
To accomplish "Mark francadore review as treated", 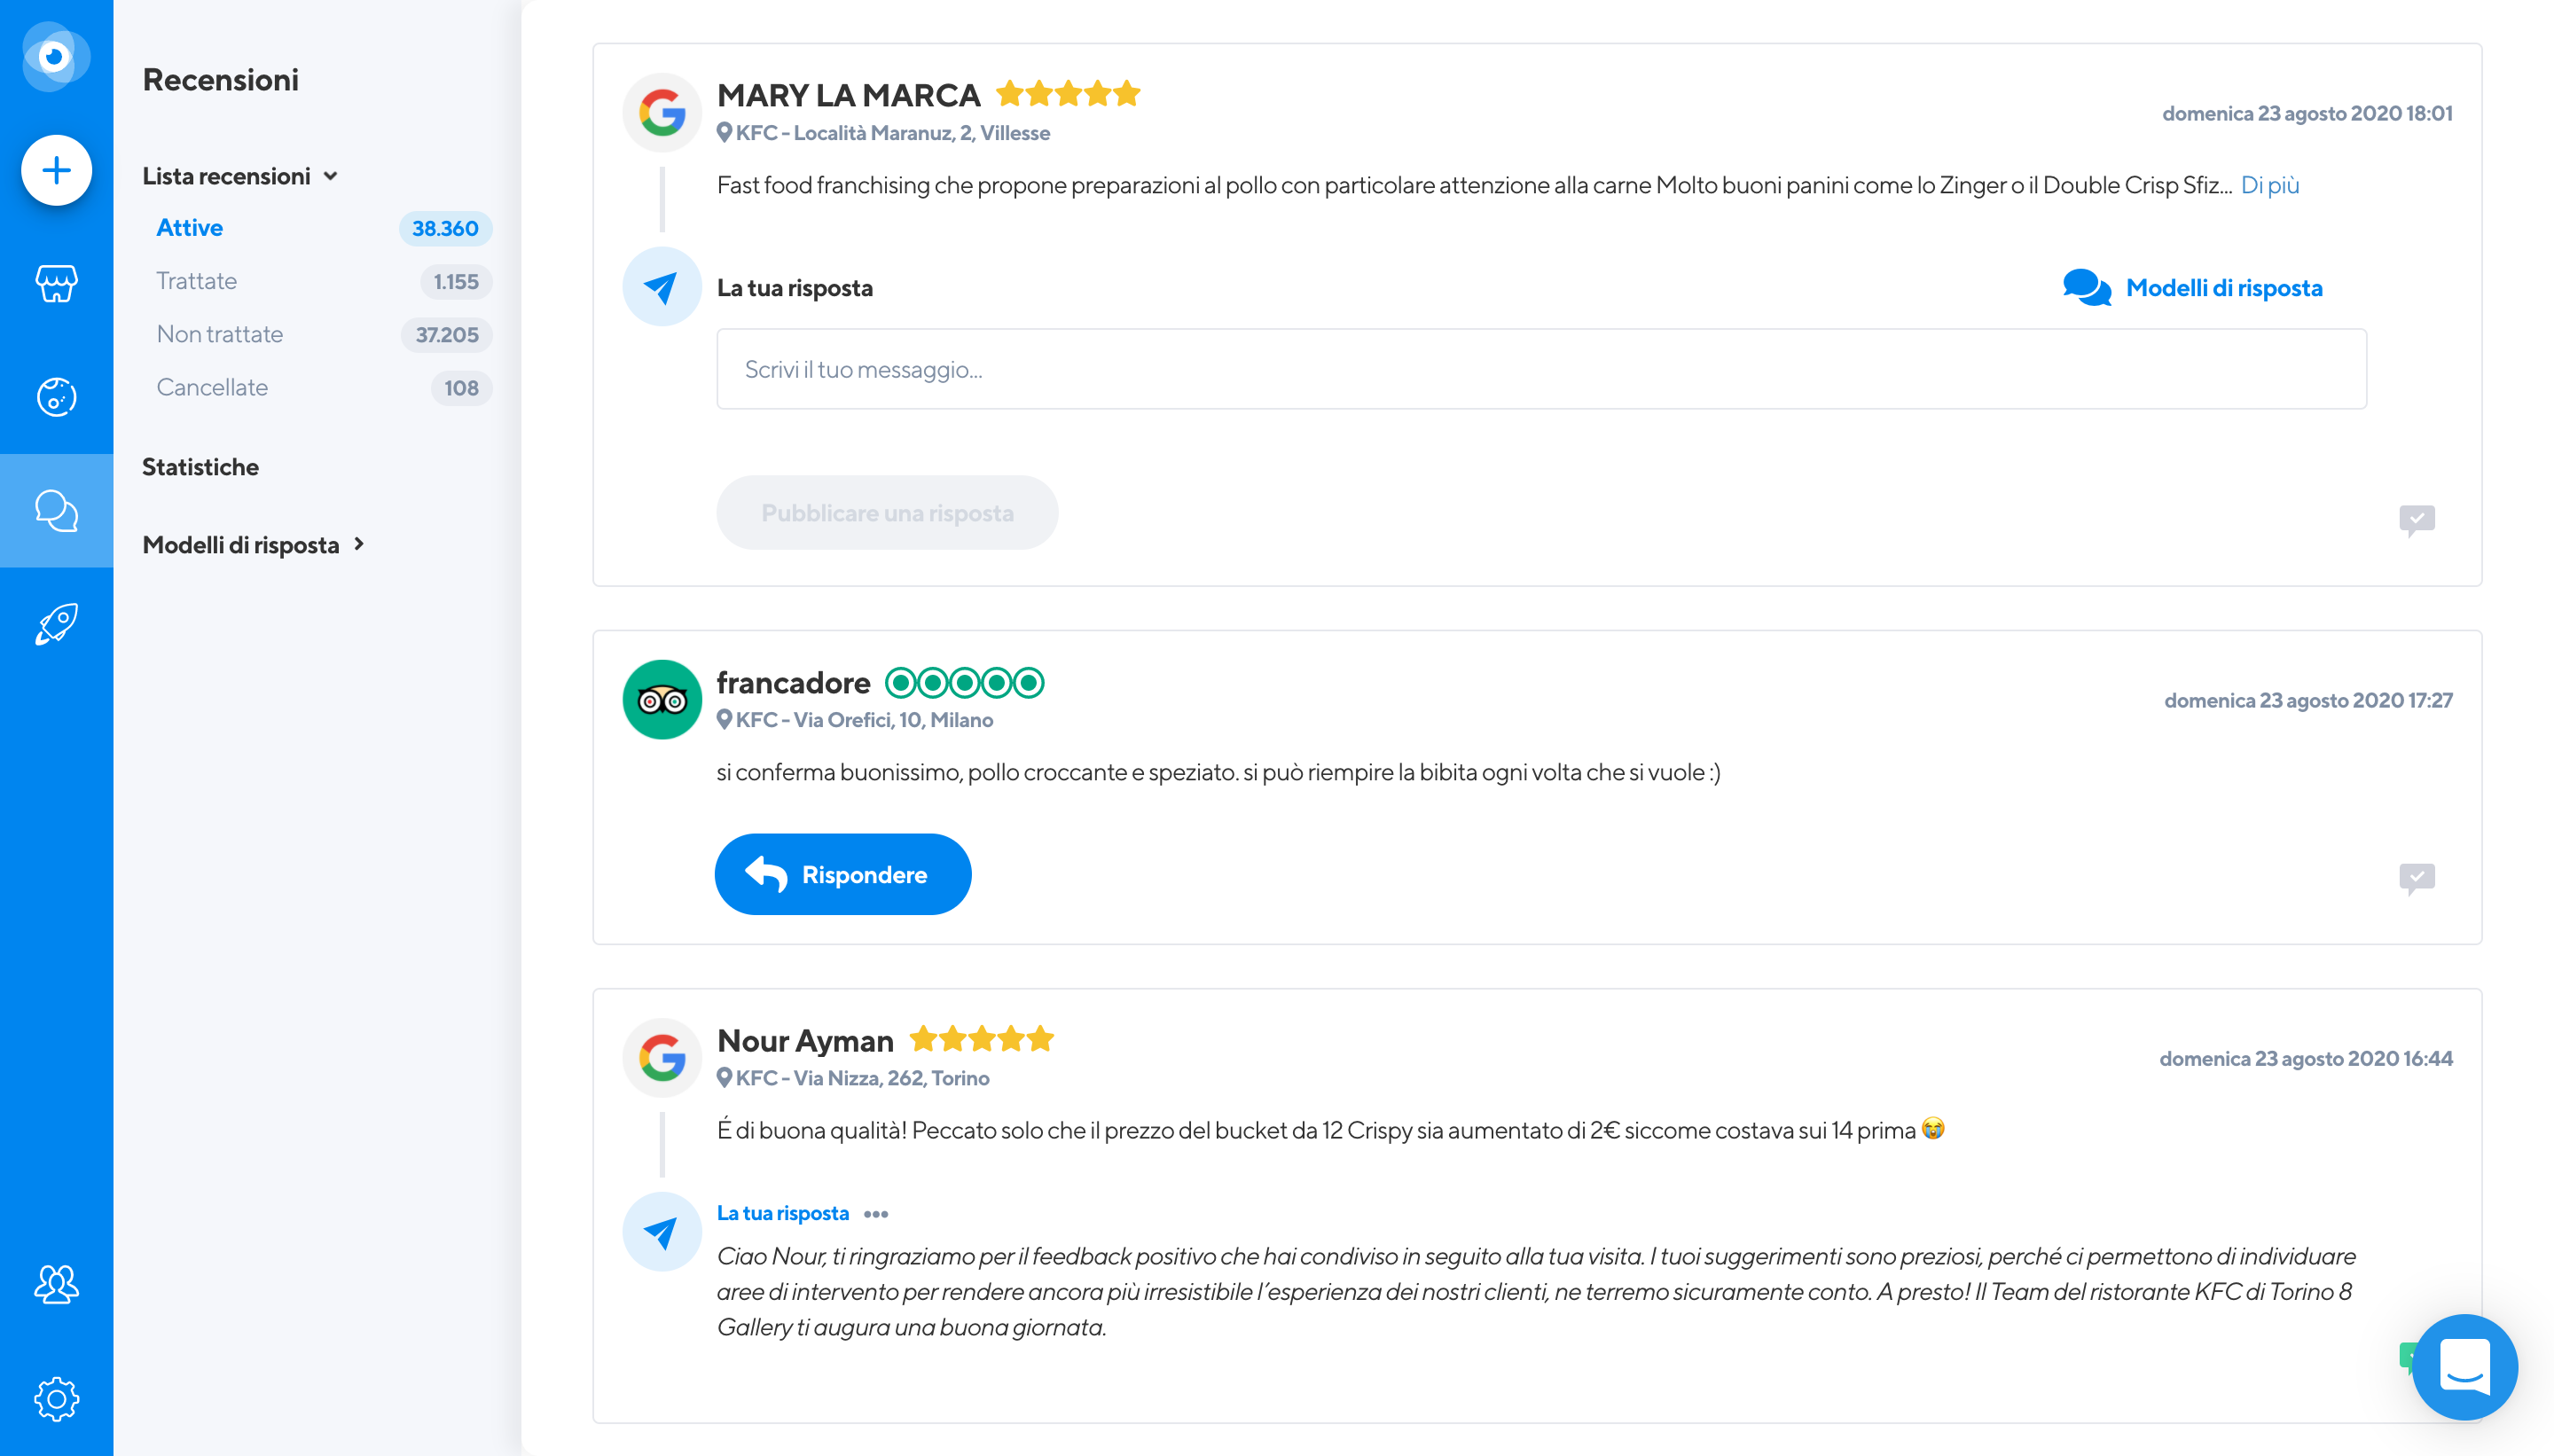I will click(x=2416, y=878).
